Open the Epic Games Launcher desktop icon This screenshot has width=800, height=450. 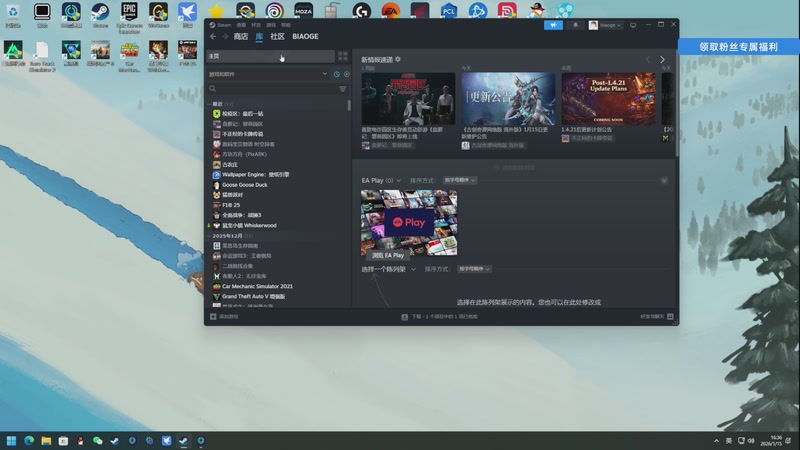pyautogui.click(x=129, y=17)
